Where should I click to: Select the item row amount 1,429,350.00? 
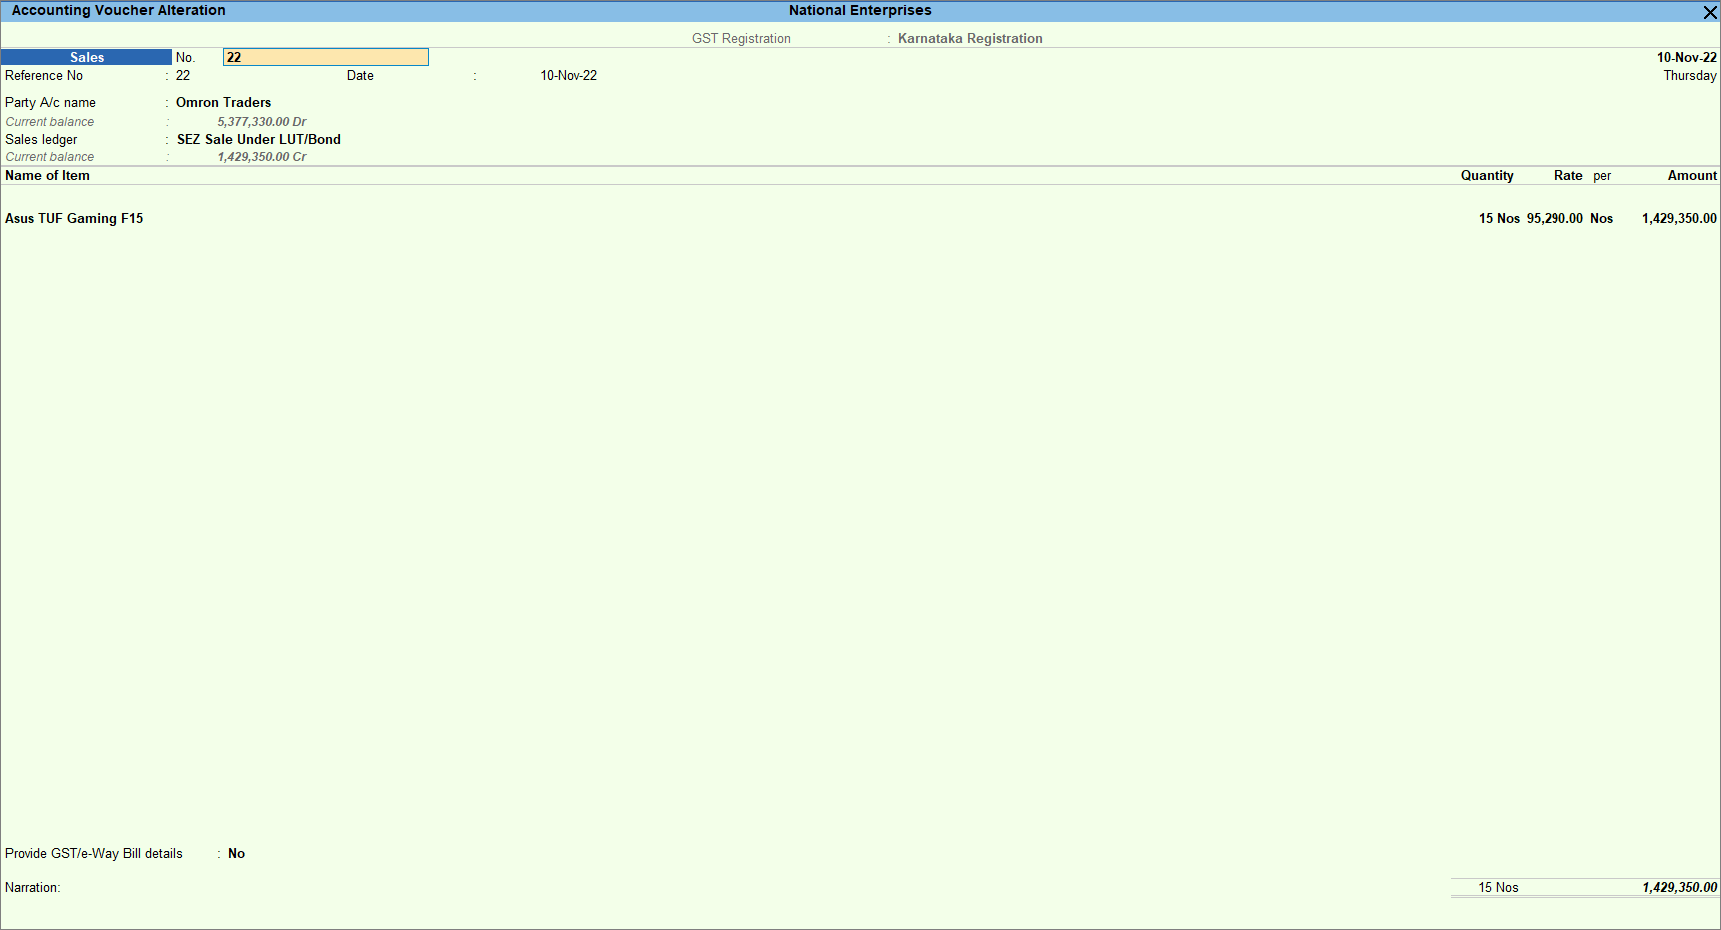coord(1679,218)
